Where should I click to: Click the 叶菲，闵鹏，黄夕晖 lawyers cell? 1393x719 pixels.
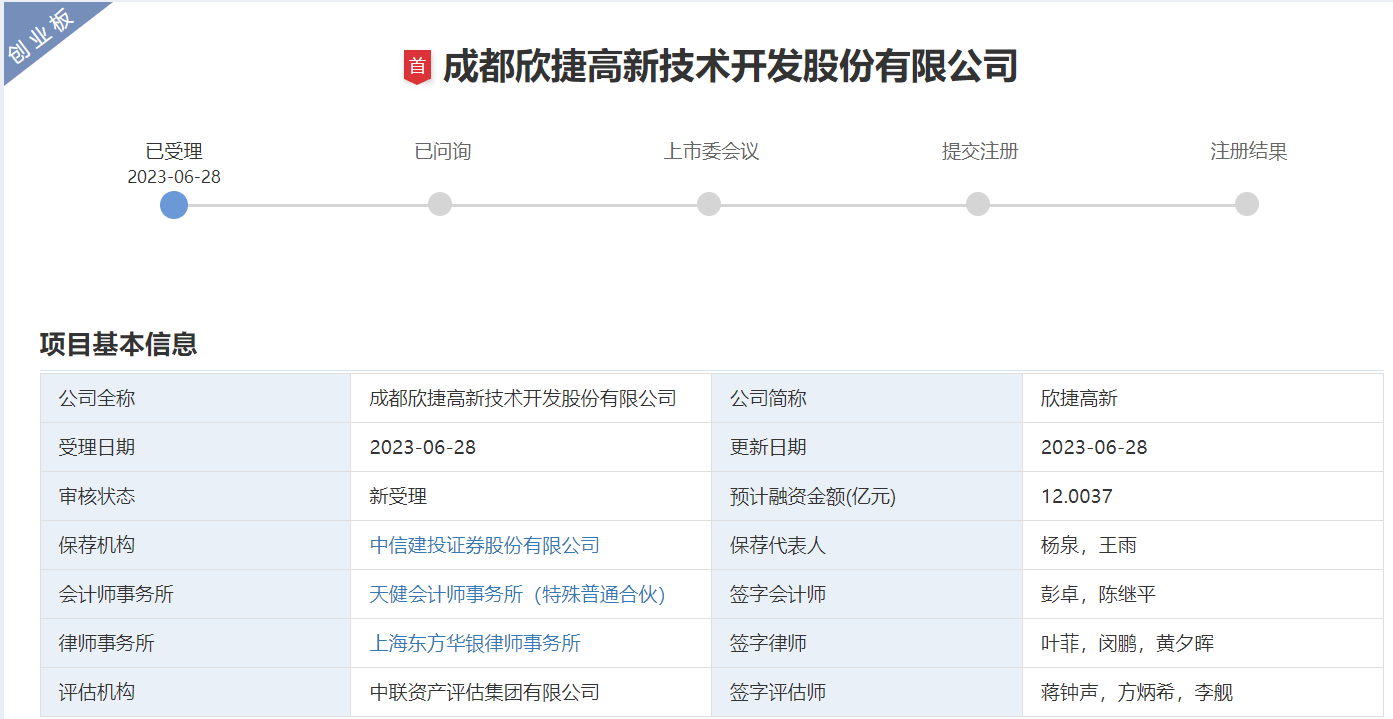coord(1203,643)
